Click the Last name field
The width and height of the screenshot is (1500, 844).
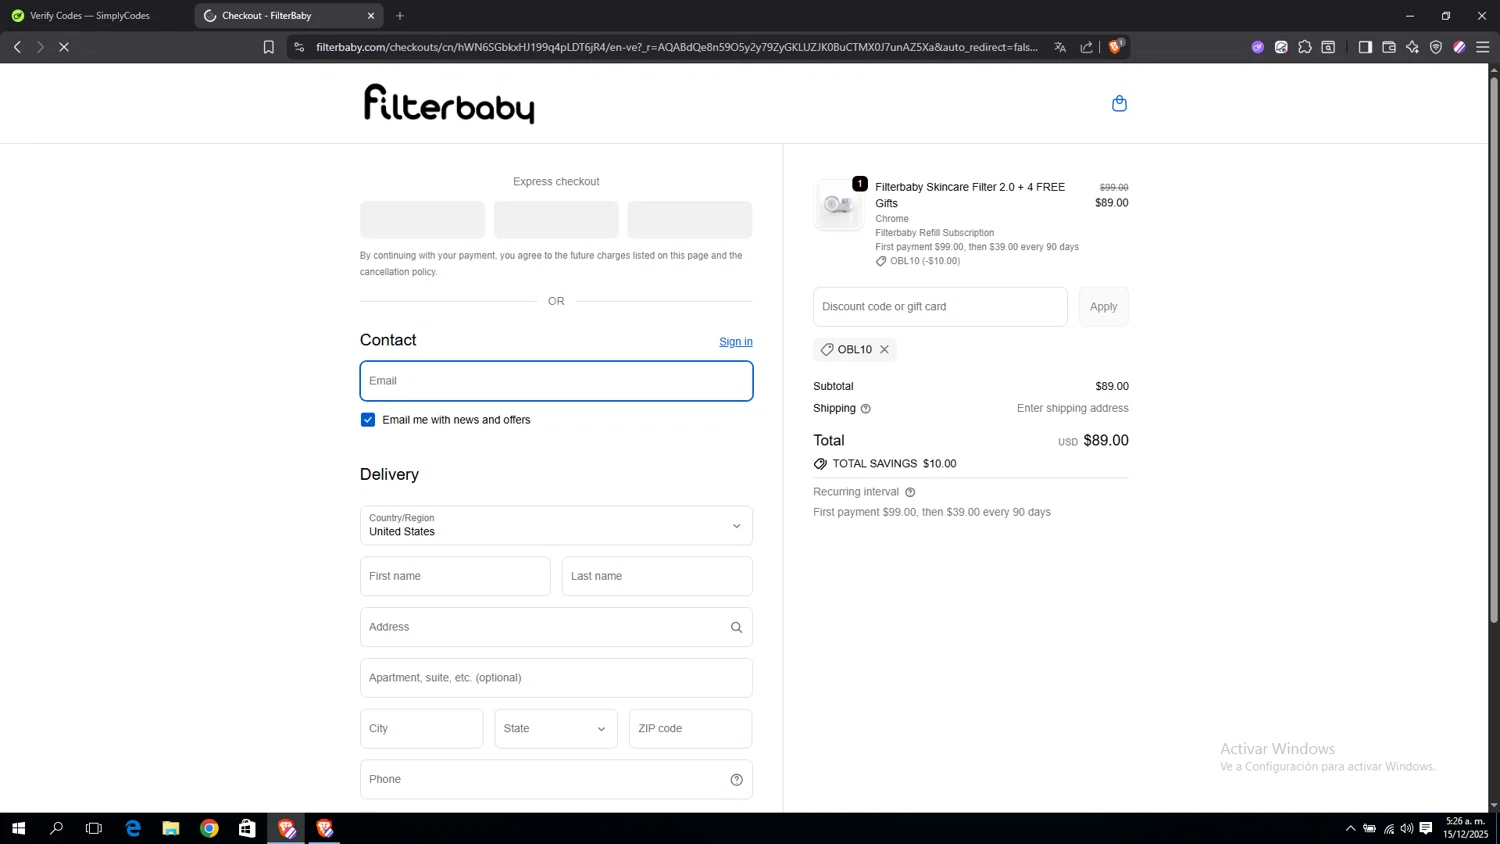pyautogui.click(x=657, y=577)
